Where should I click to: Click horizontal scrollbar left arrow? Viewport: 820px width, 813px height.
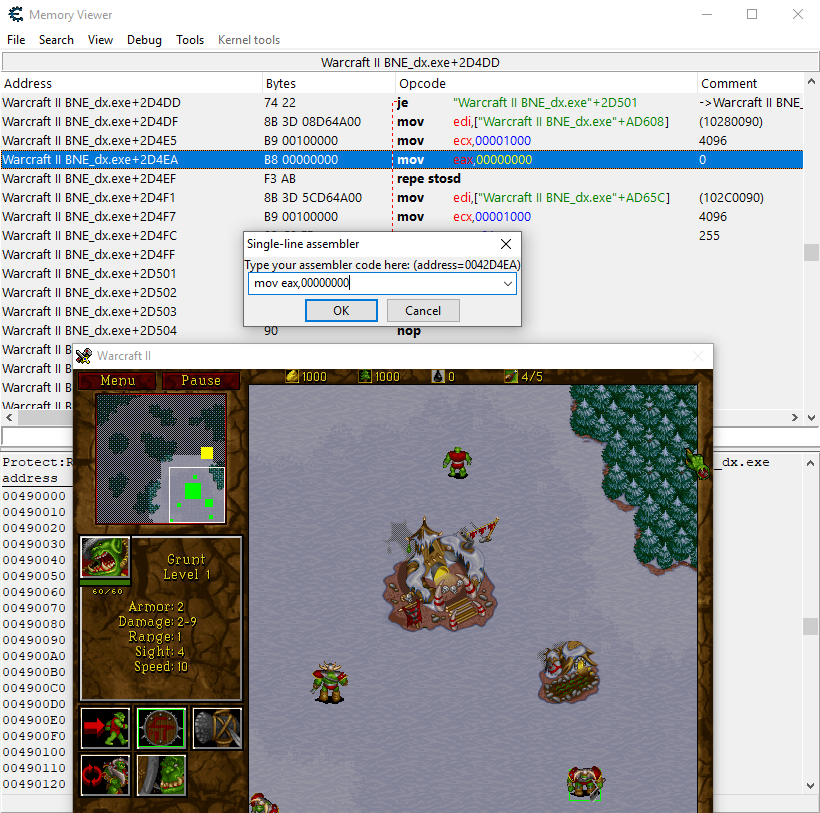point(9,417)
